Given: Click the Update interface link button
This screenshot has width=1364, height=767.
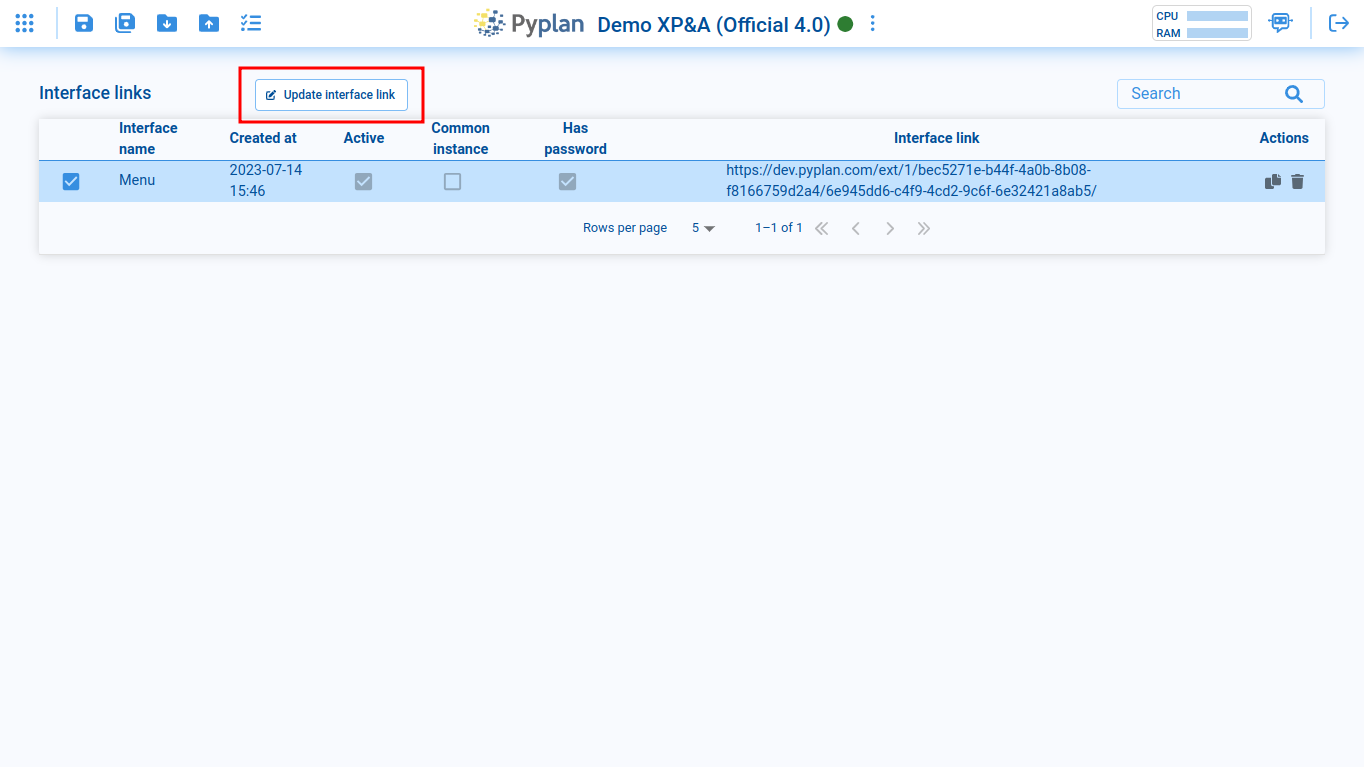Looking at the screenshot, I should click(331, 95).
